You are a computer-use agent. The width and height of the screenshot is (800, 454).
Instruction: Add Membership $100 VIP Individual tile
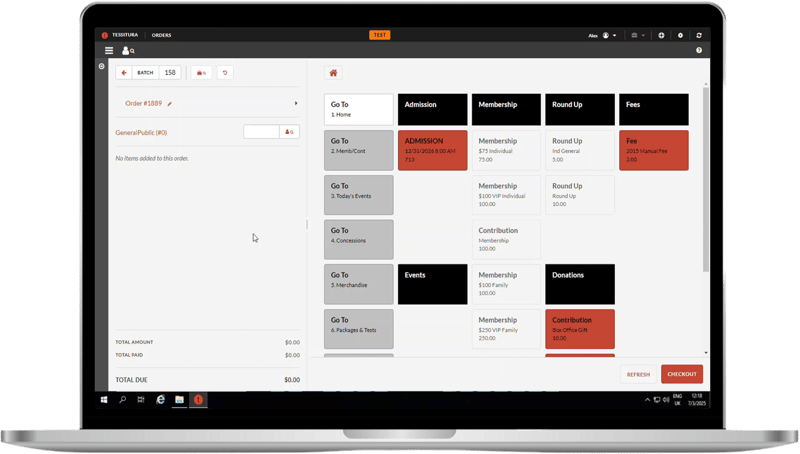pyautogui.click(x=506, y=195)
